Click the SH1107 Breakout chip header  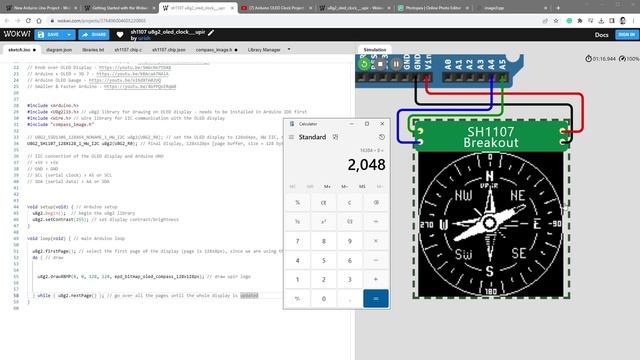coord(491,137)
